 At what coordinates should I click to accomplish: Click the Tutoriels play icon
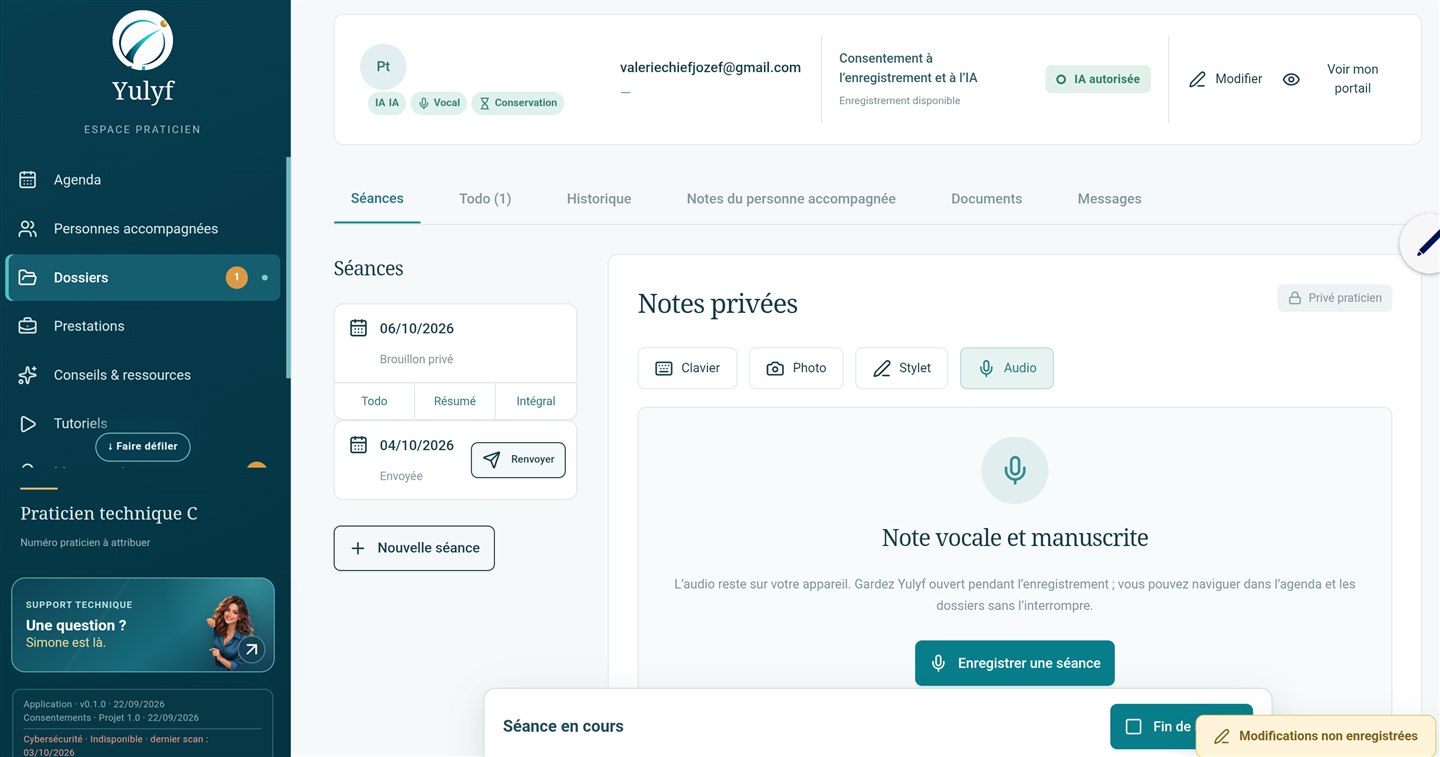click(x=28, y=424)
